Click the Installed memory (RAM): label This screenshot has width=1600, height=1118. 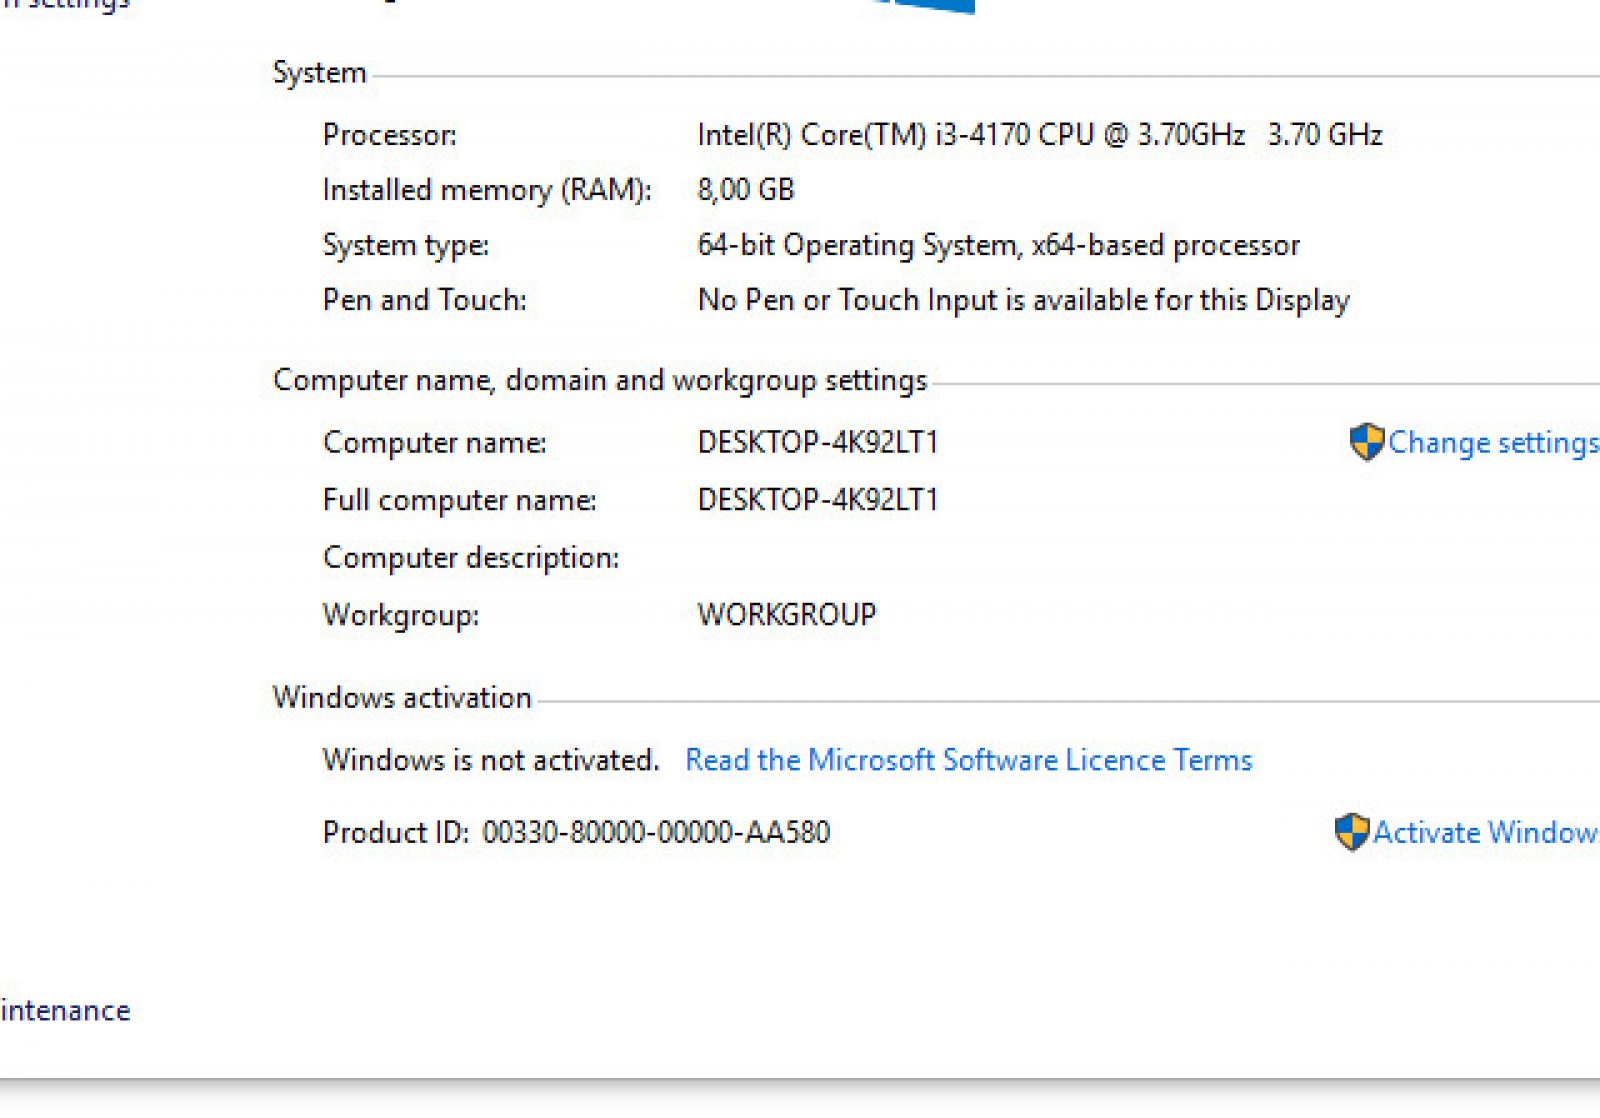487,190
